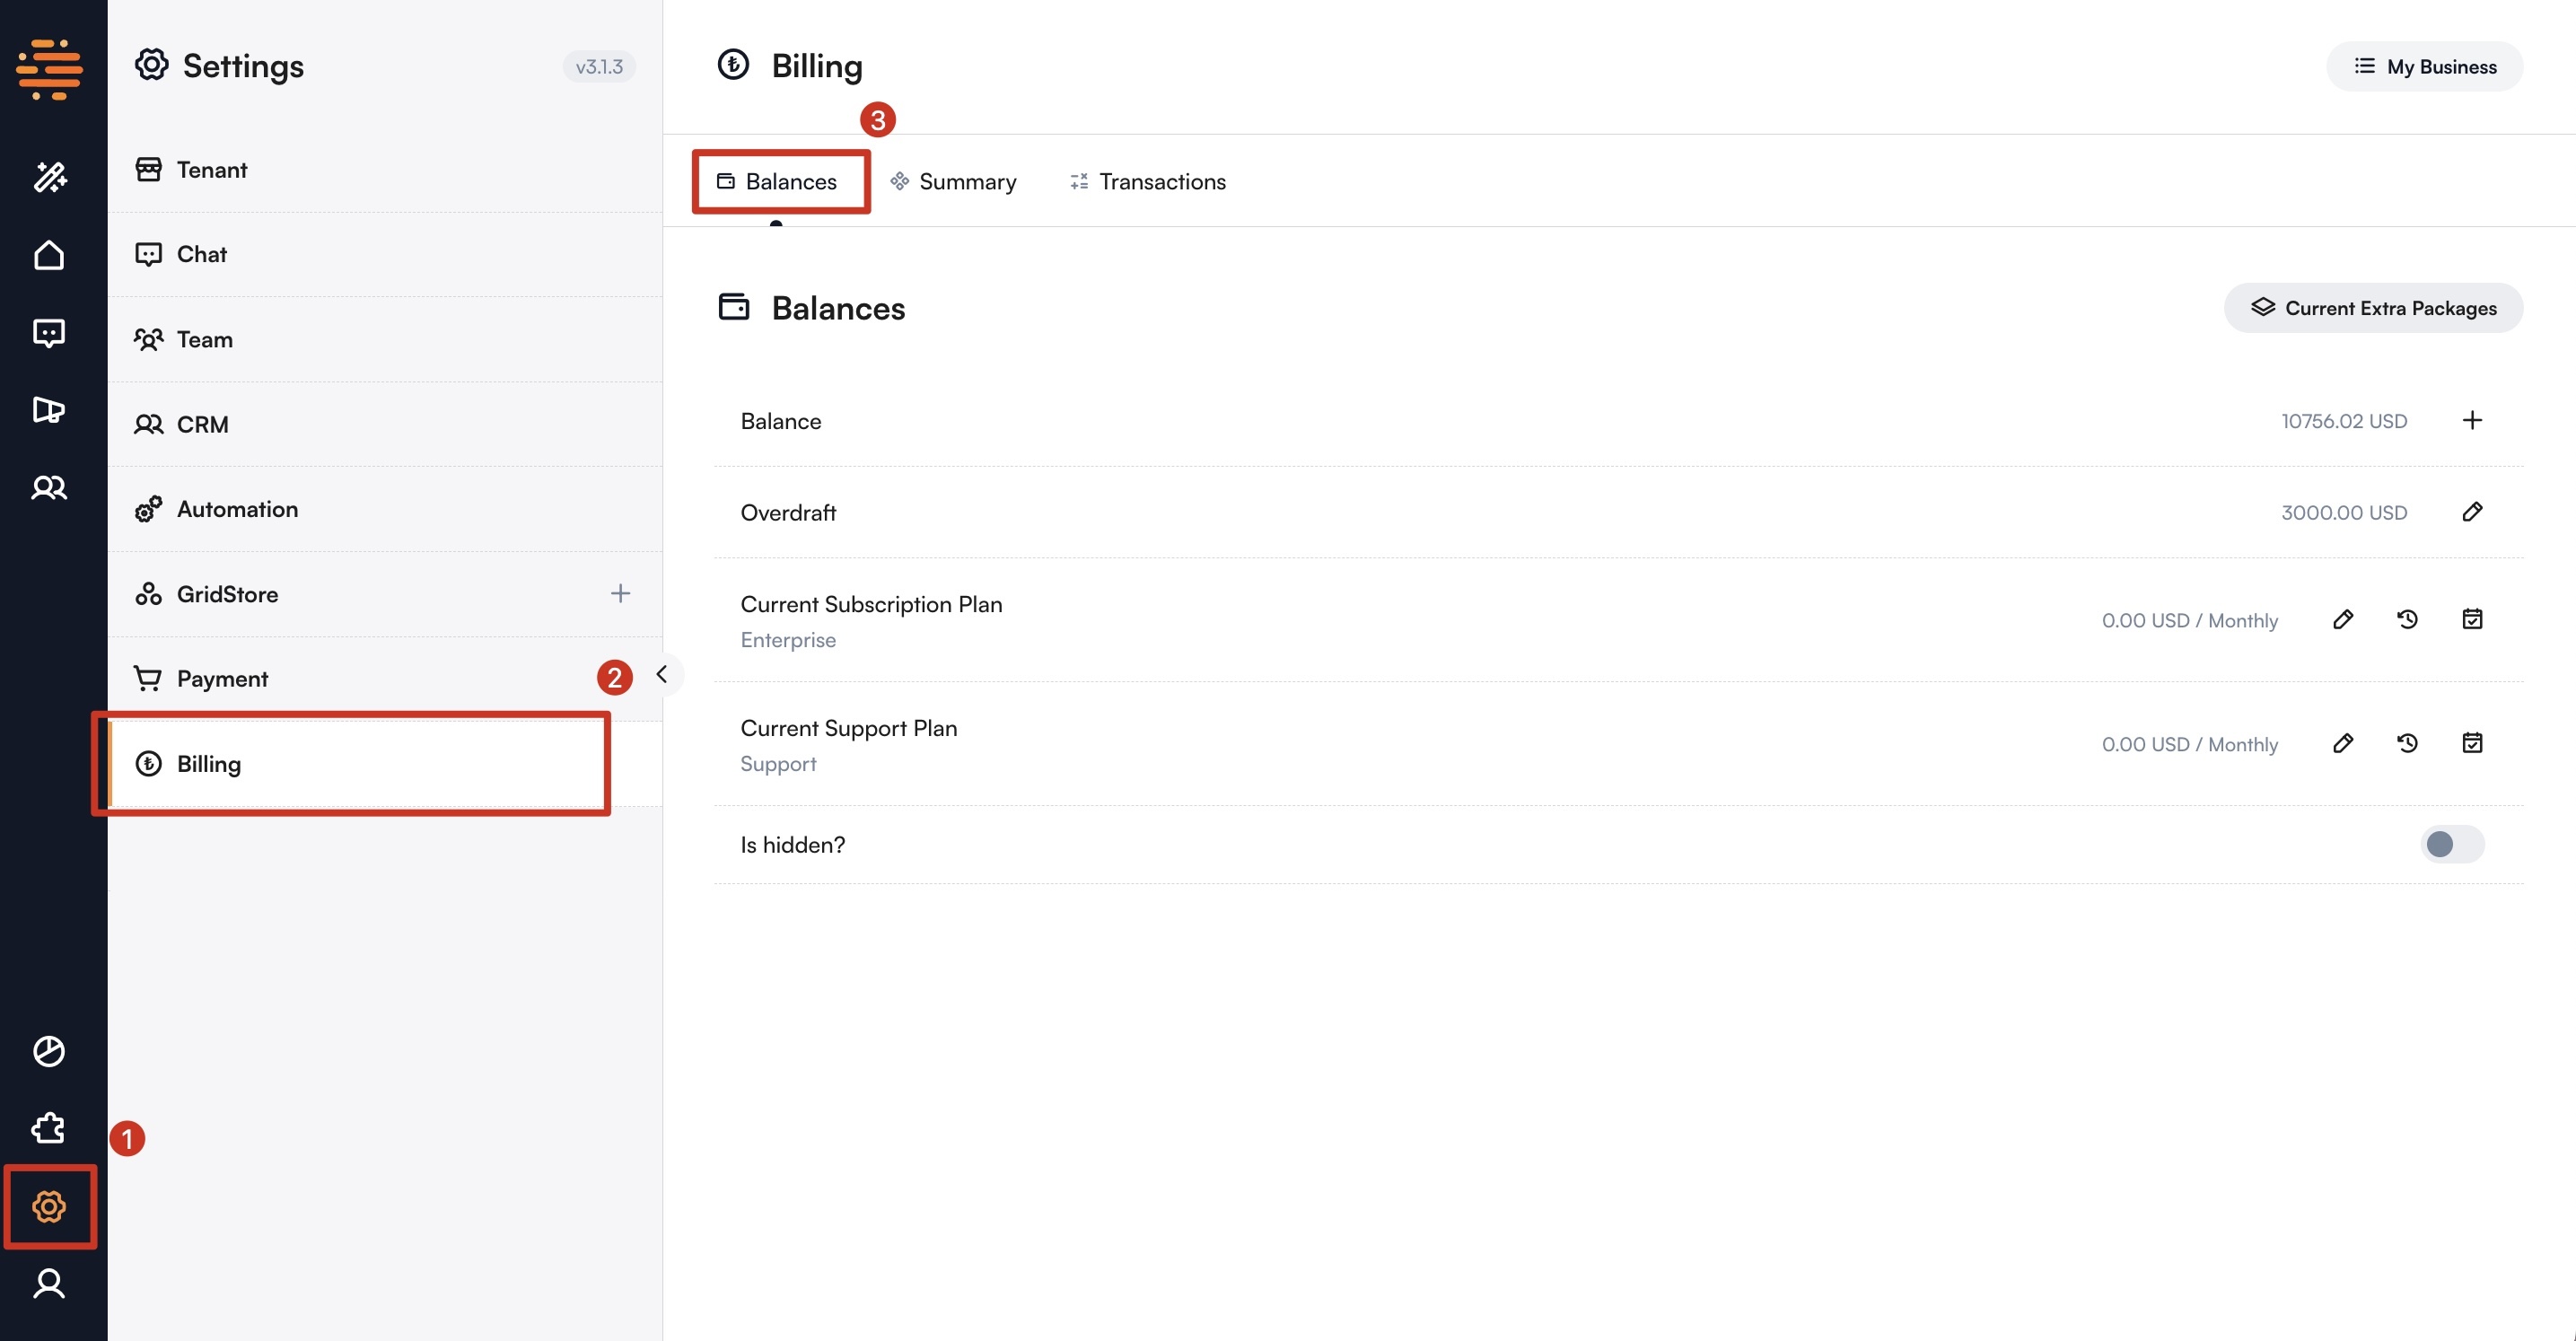The height and width of the screenshot is (1341, 2576).
Task: Open the My Business selector
Action: click(x=2424, y=66)
